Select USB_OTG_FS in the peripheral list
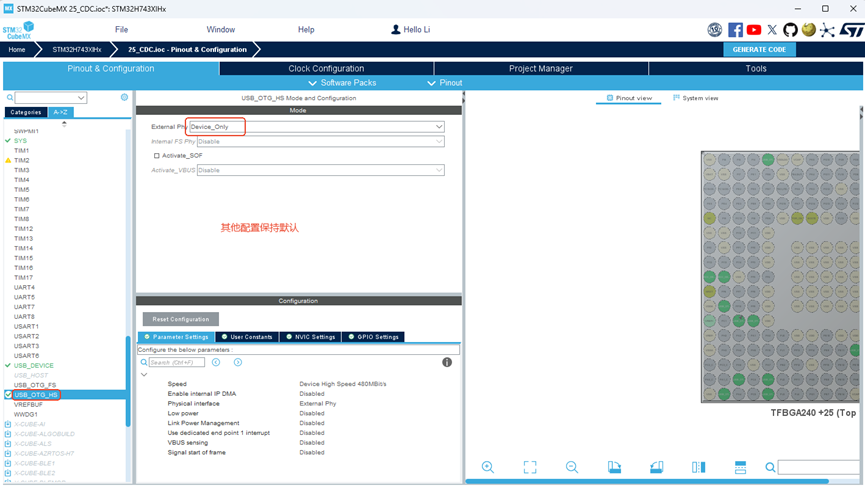 [x=35, y=385]
